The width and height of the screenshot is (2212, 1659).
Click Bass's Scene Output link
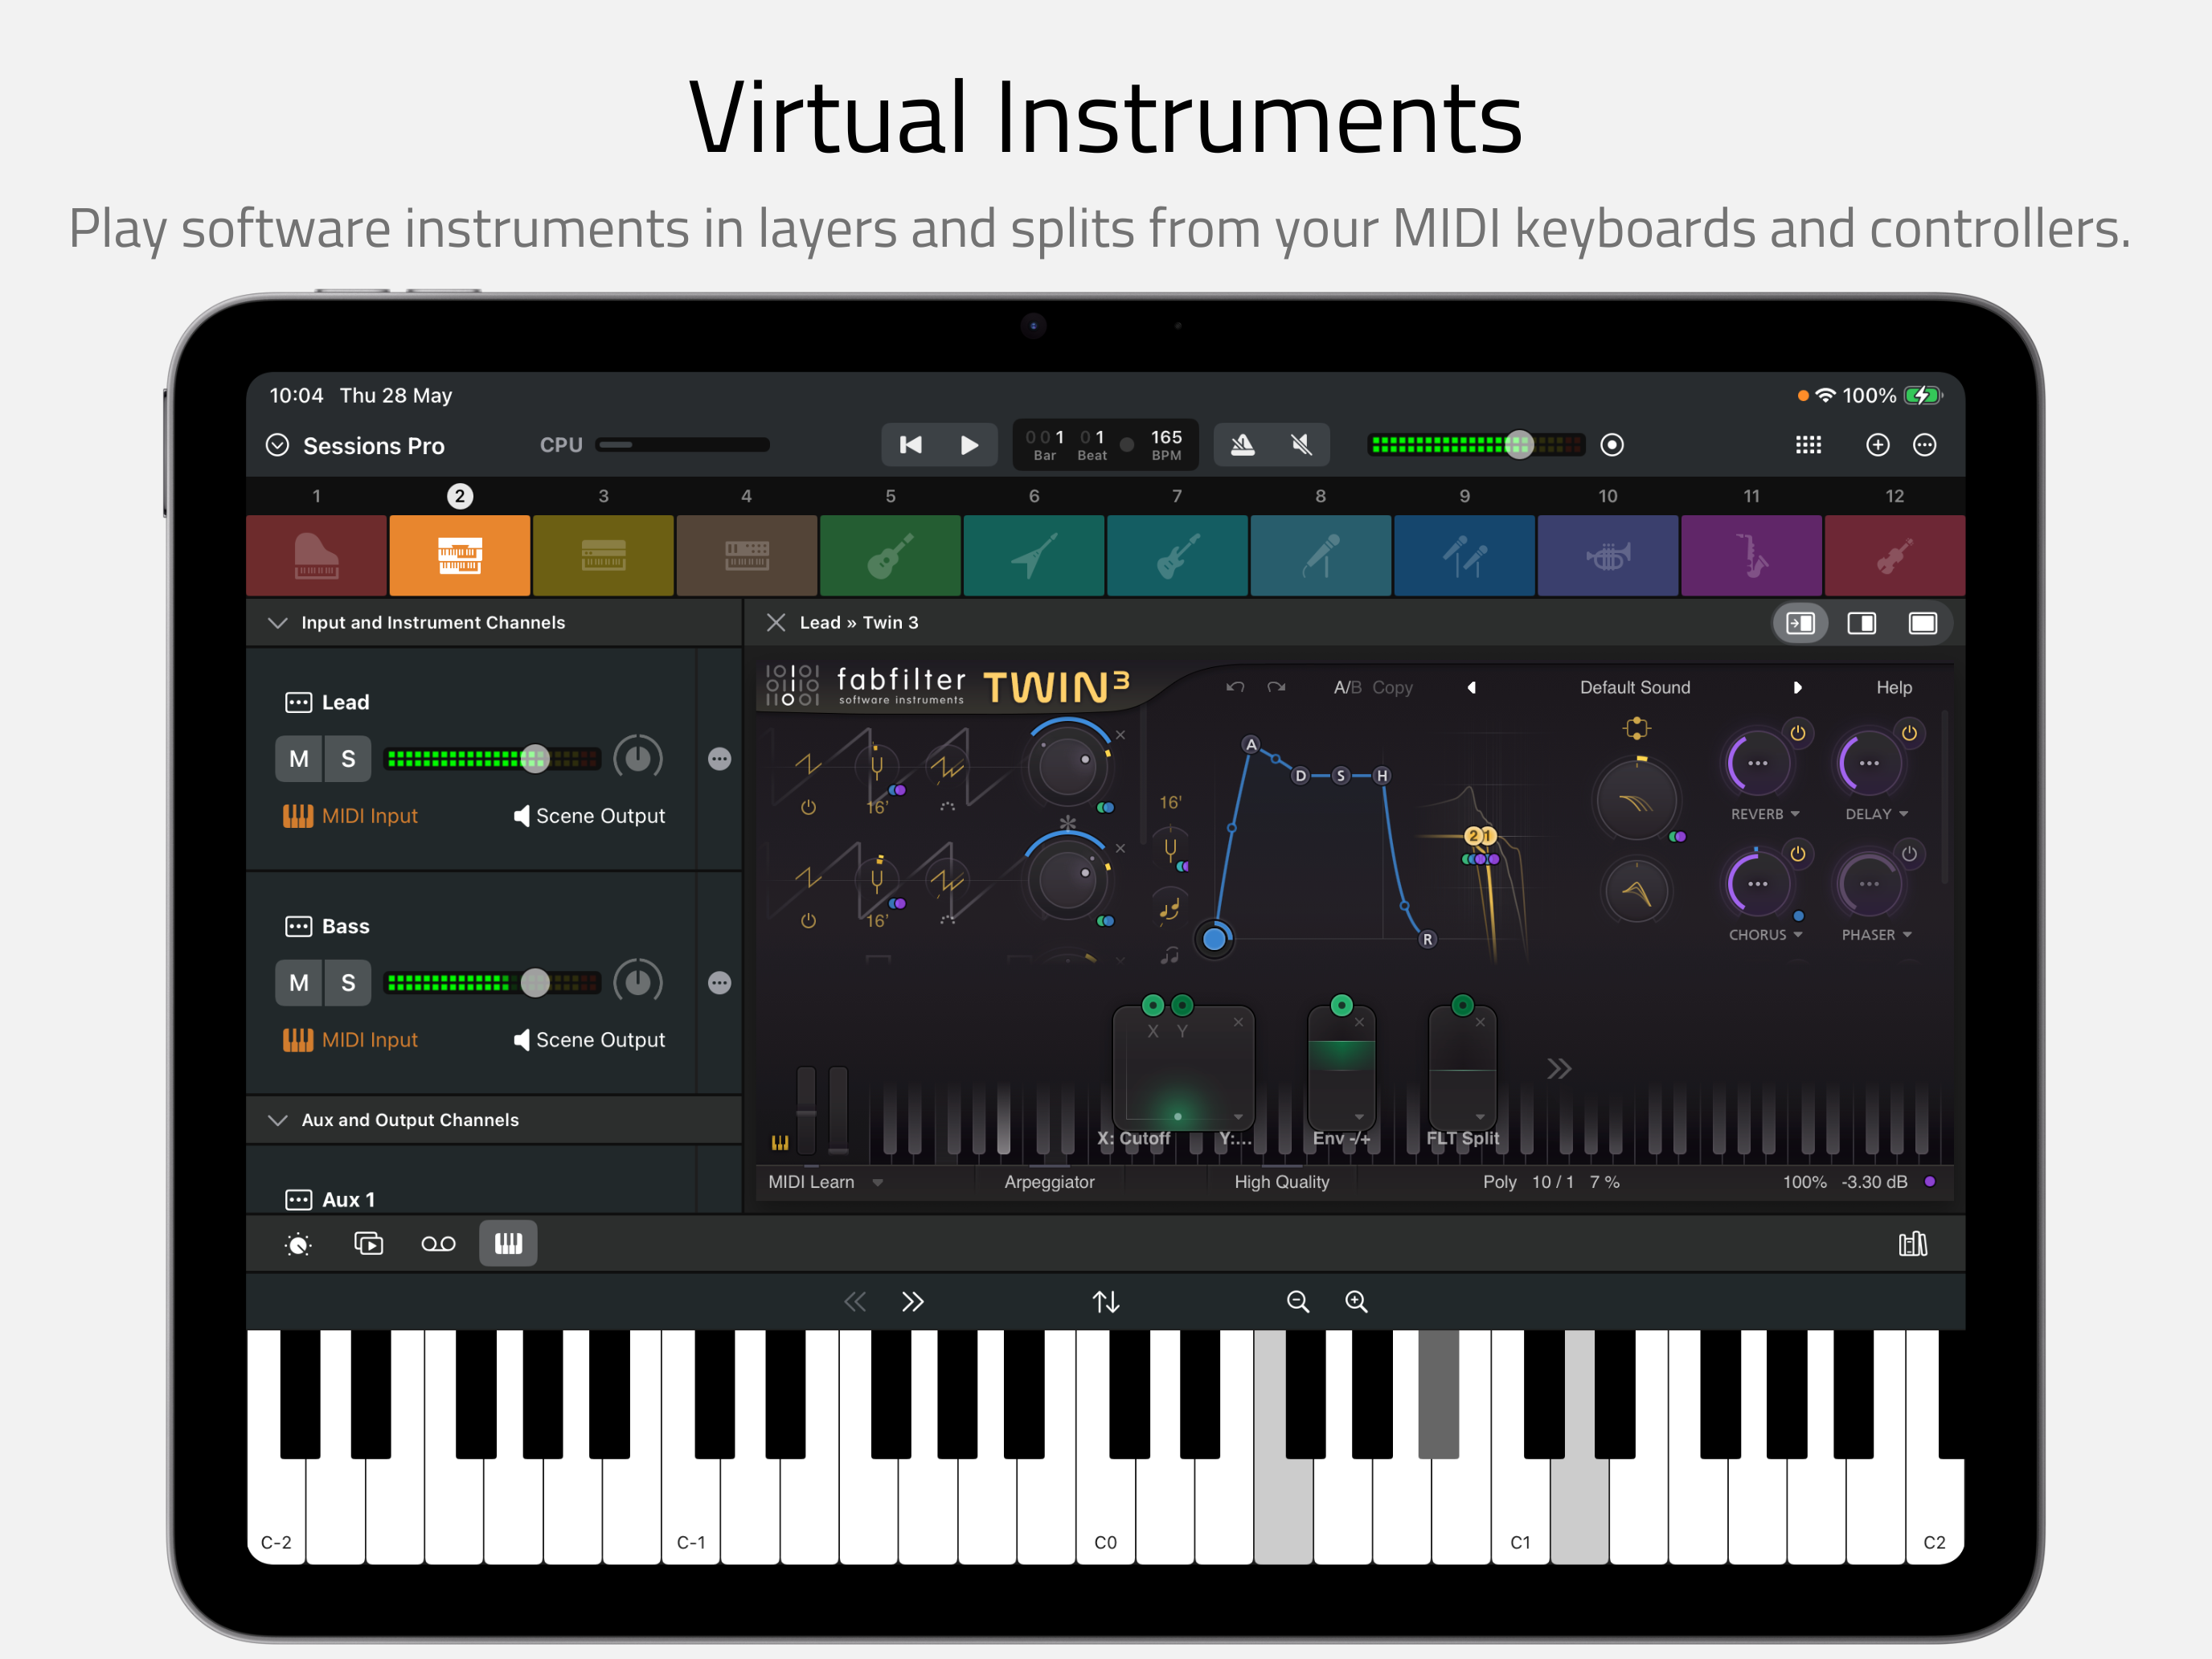tap(589, 1040)
